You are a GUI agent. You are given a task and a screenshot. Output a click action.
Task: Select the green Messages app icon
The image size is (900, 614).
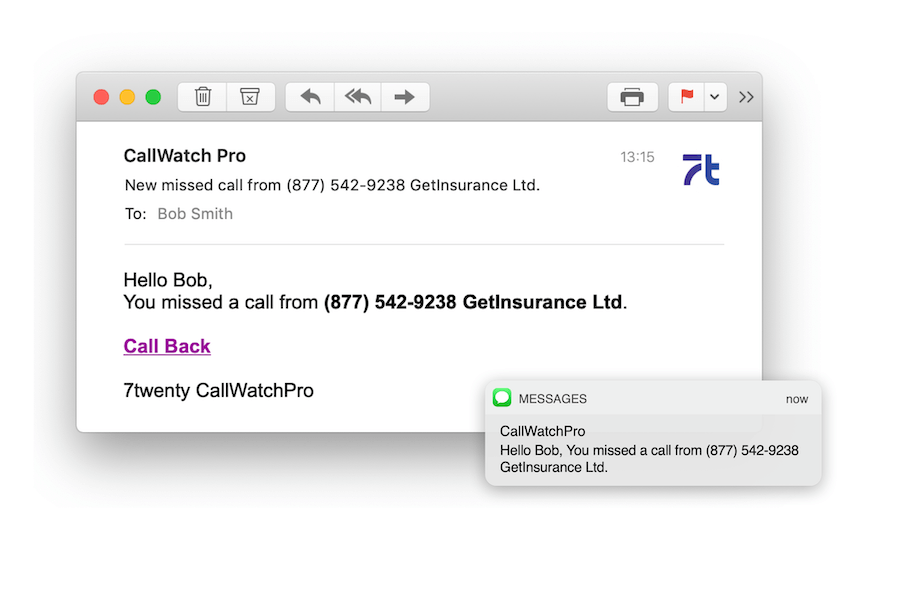coord(501,398)
